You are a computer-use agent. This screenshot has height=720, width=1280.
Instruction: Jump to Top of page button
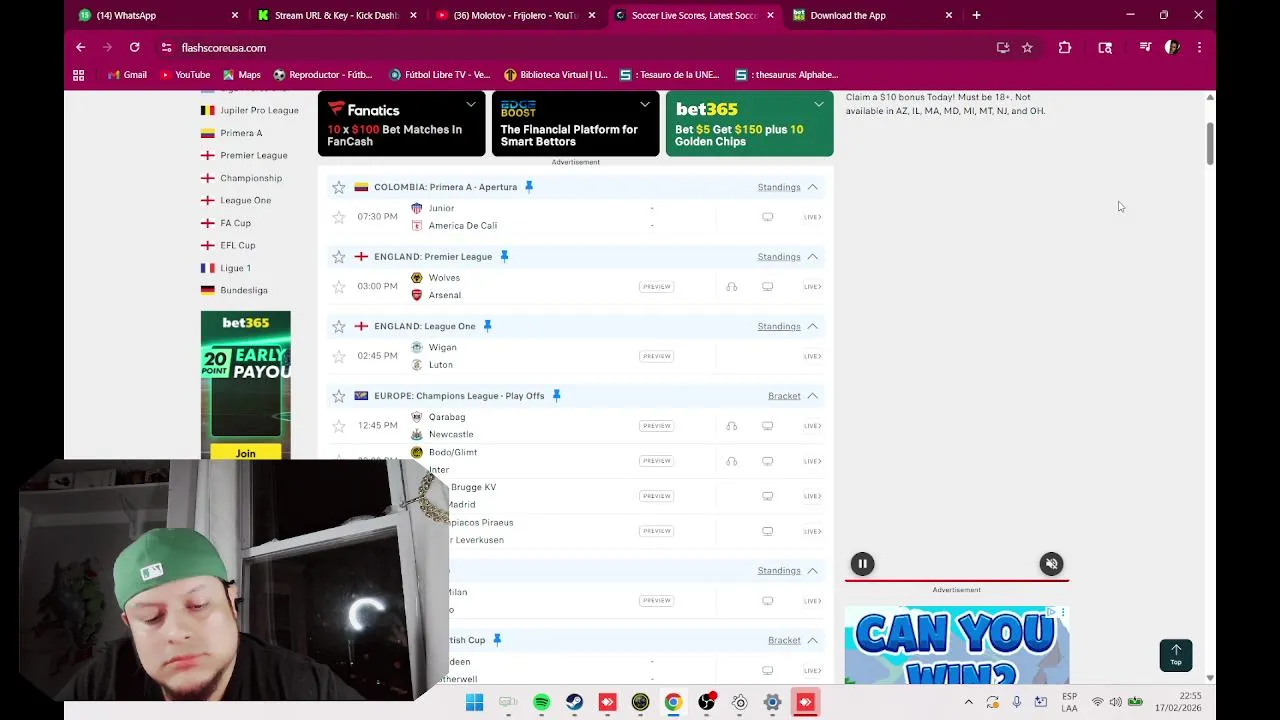pyautogui.click(x=1176, y=655)
